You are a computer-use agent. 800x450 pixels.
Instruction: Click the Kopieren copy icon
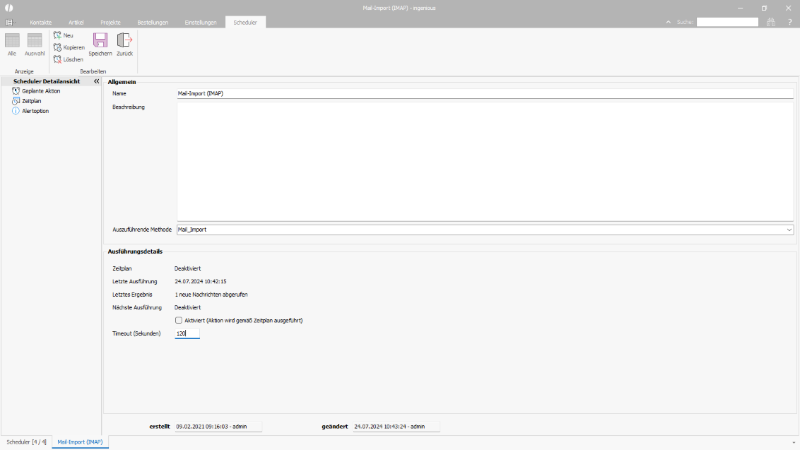tap(69, 47)
